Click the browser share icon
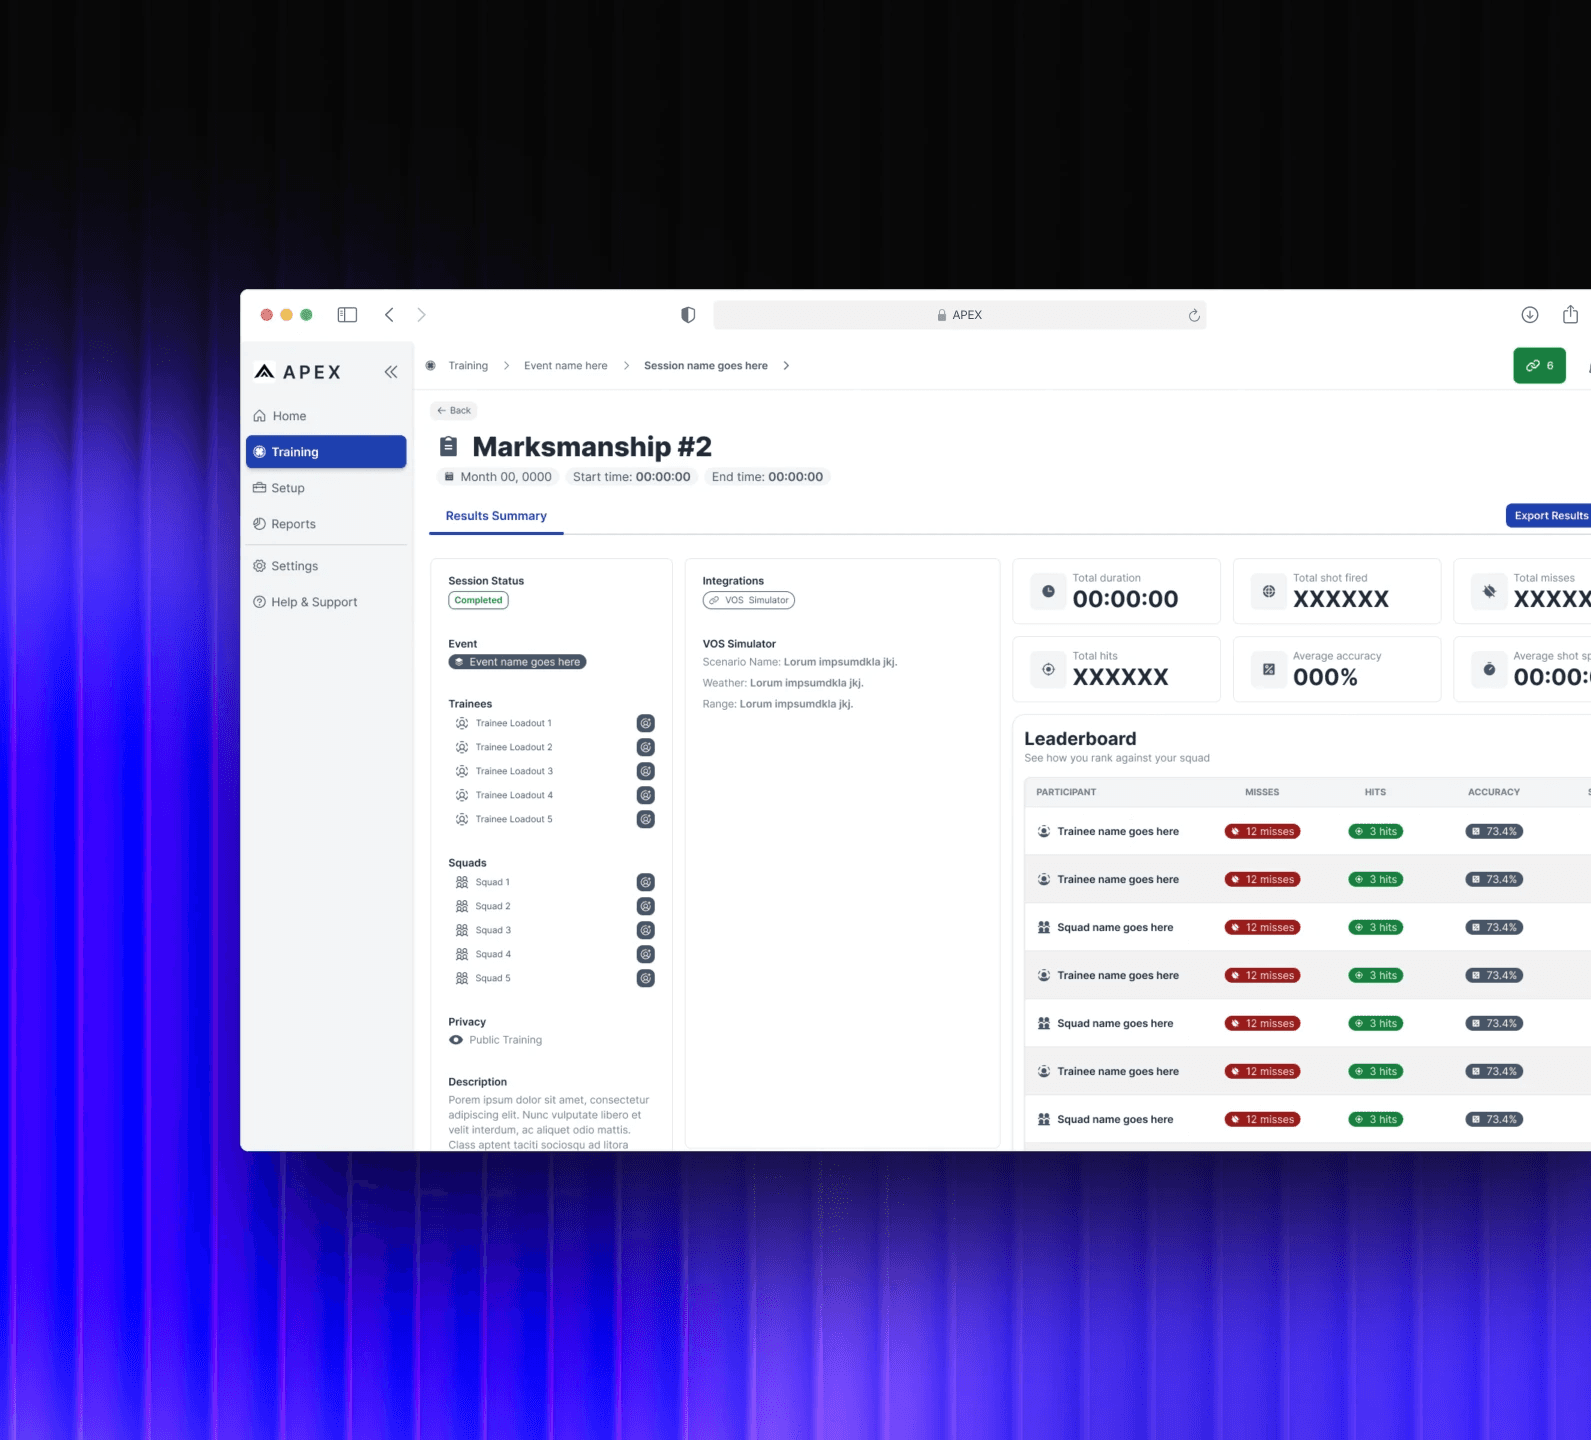The width and height of the screenshot is (1591, 1440). coord(1571,314)
